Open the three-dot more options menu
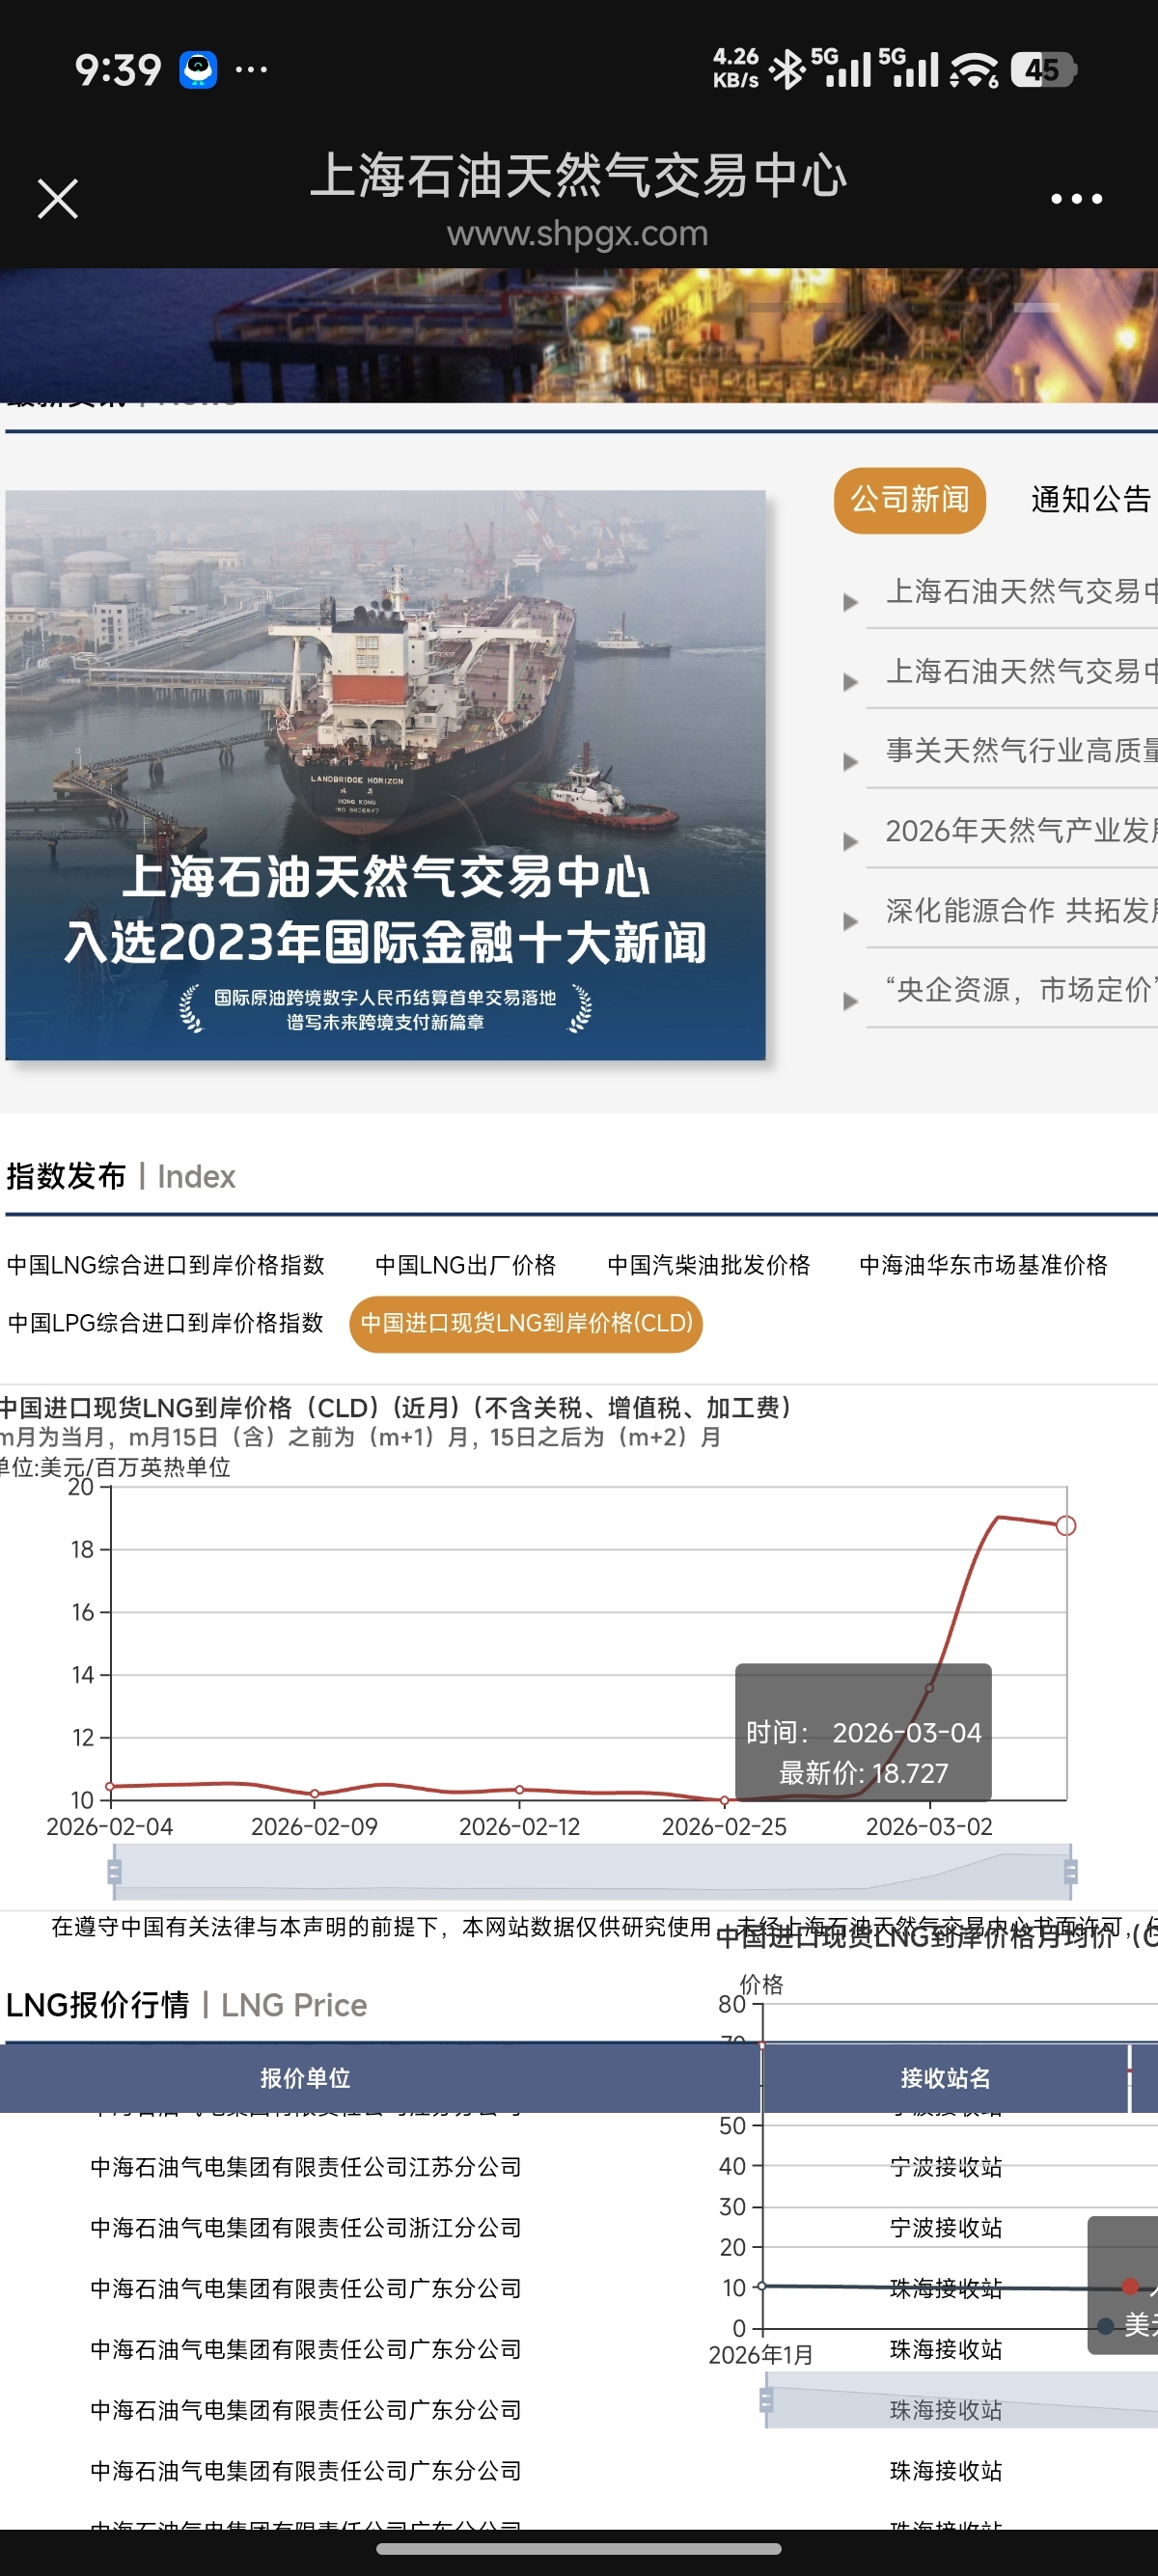This screenshot has width=1158, height=2576. (x=1076, y=199)
